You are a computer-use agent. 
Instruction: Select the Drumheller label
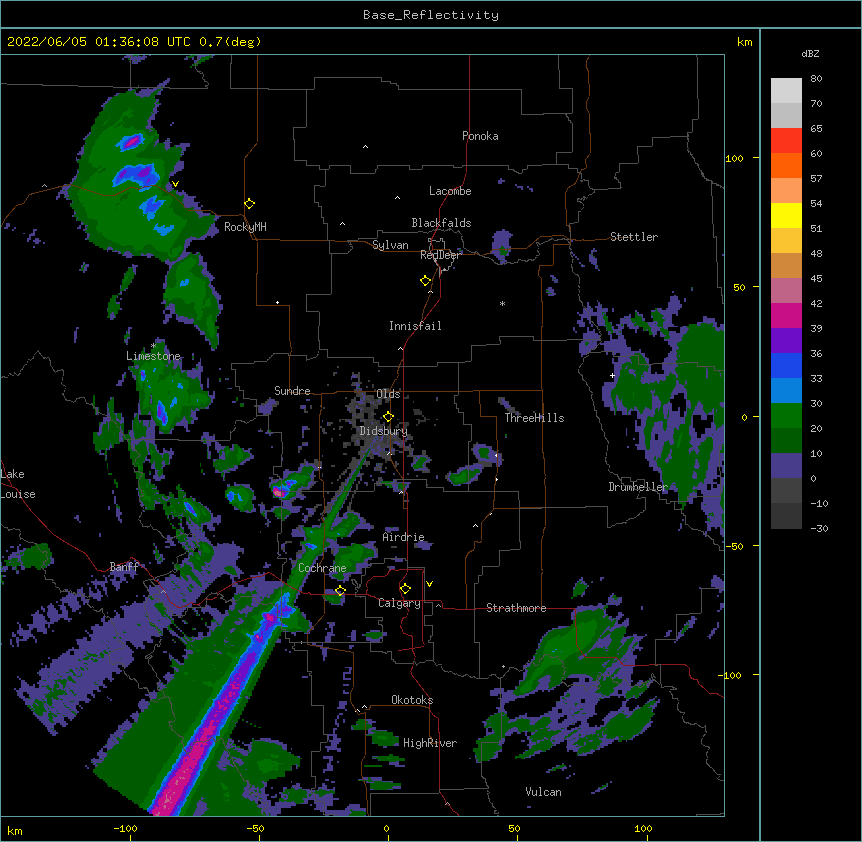click(x=638, y=487)
